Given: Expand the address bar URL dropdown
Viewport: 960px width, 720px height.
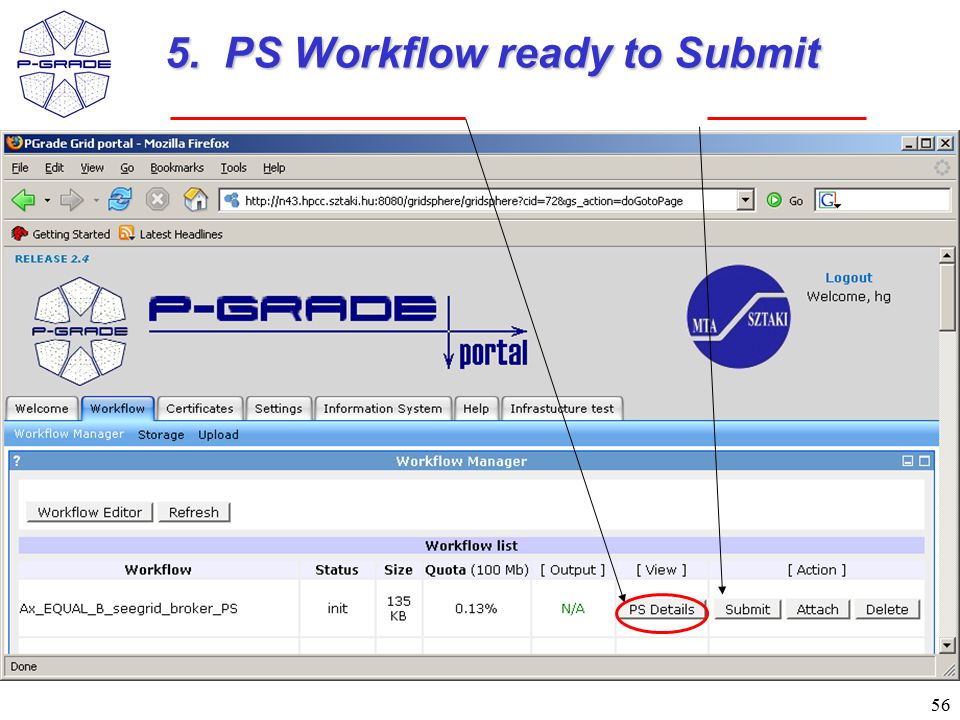Looking at the screenshot, I should (x=745, y=200).
